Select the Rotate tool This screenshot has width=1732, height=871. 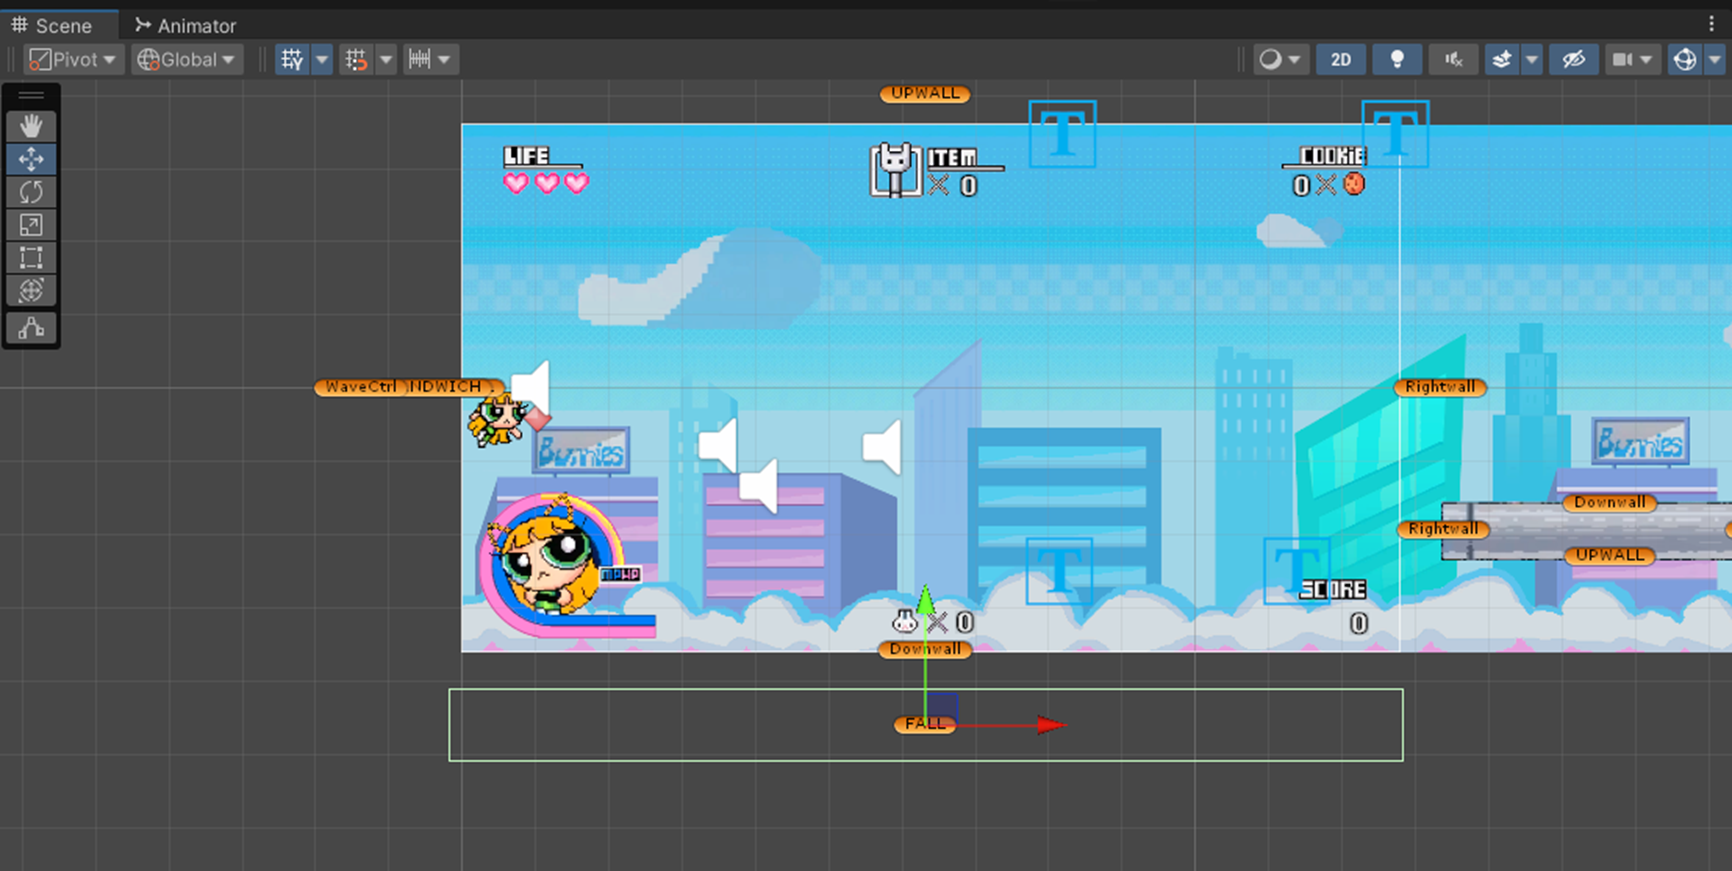pos(31,192)
